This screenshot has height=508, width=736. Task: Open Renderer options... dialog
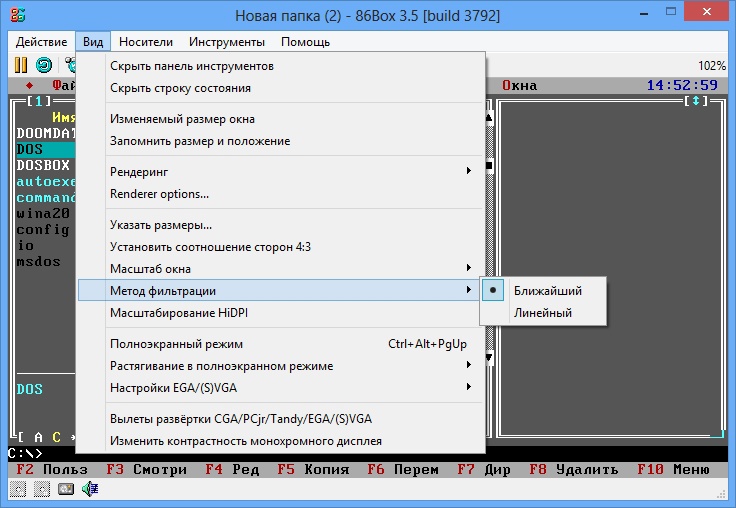pyautogui.click(x=281, y=194)
